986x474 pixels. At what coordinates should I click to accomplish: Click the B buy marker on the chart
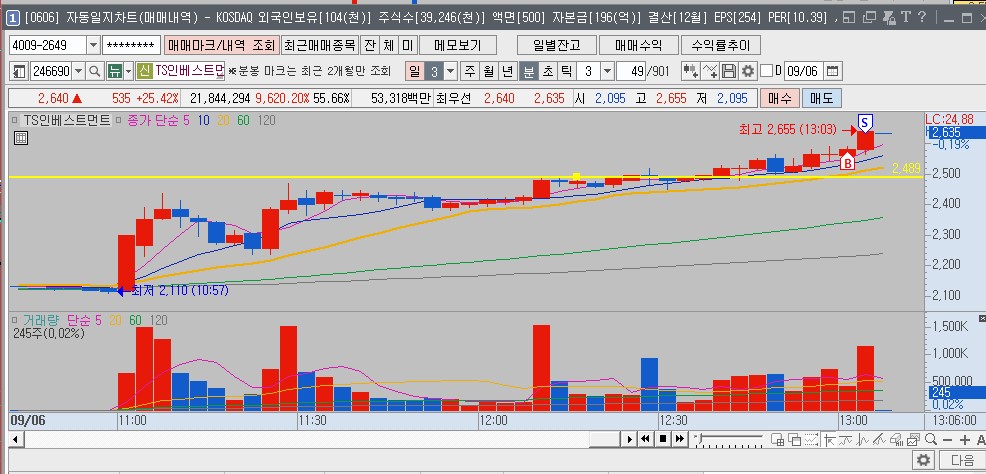pos(847,162)
